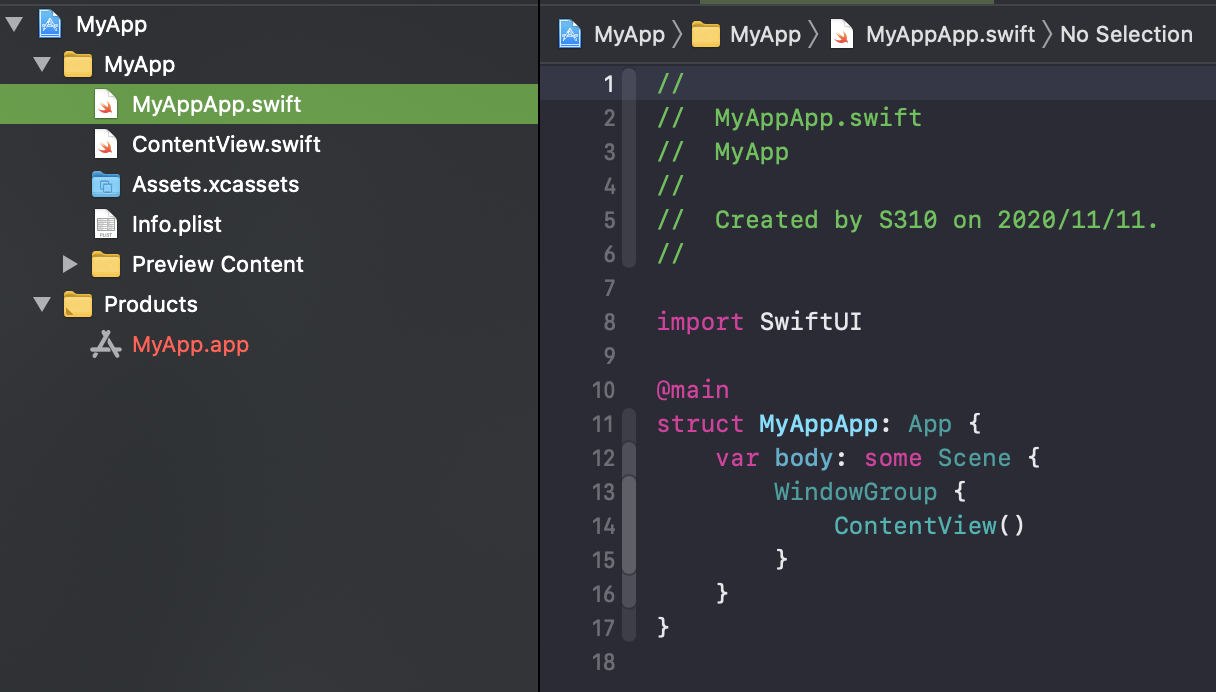This screenshot has width=1216, height=692.
Task: Click the Assets.xcassets catalog icon
Action: [105, 184]
